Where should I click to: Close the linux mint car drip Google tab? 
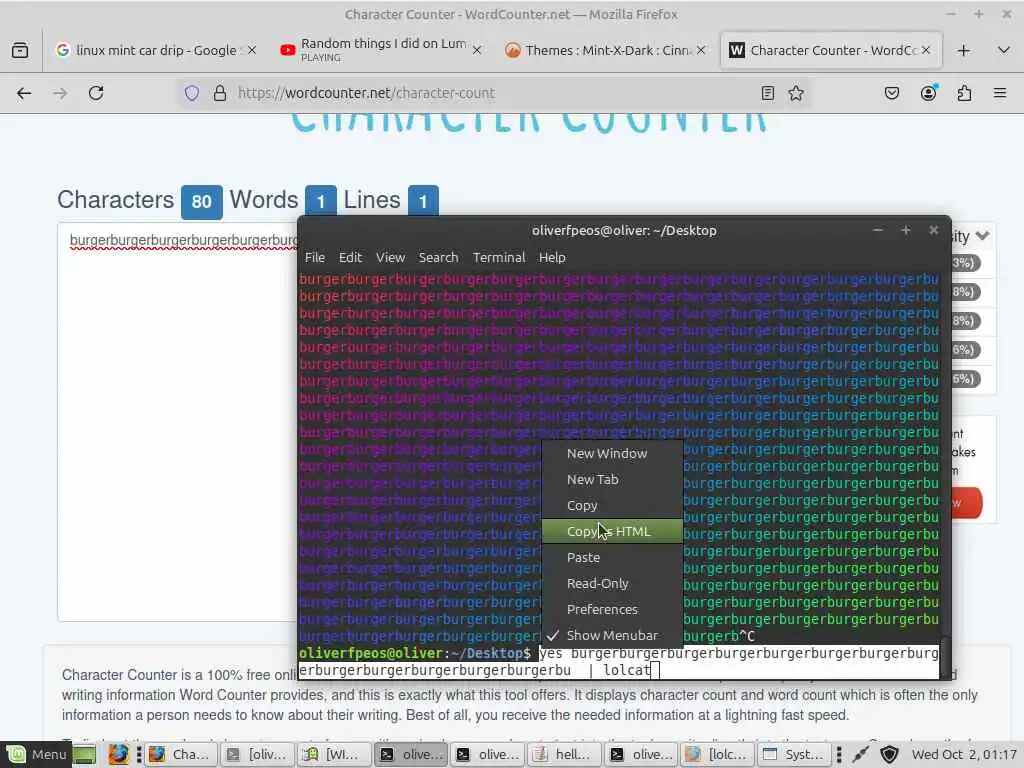tap(252, 50)
